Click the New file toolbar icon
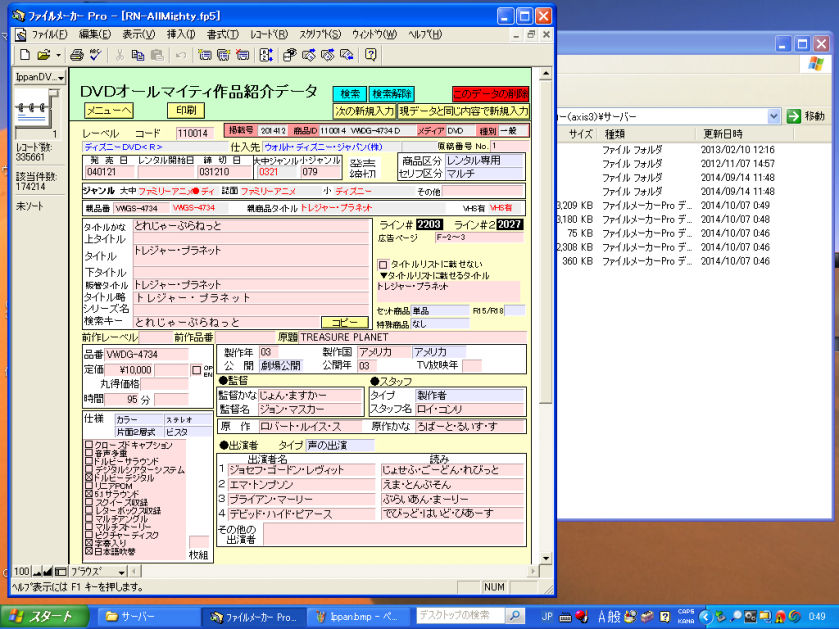839x629 pixels. point(25,55)
